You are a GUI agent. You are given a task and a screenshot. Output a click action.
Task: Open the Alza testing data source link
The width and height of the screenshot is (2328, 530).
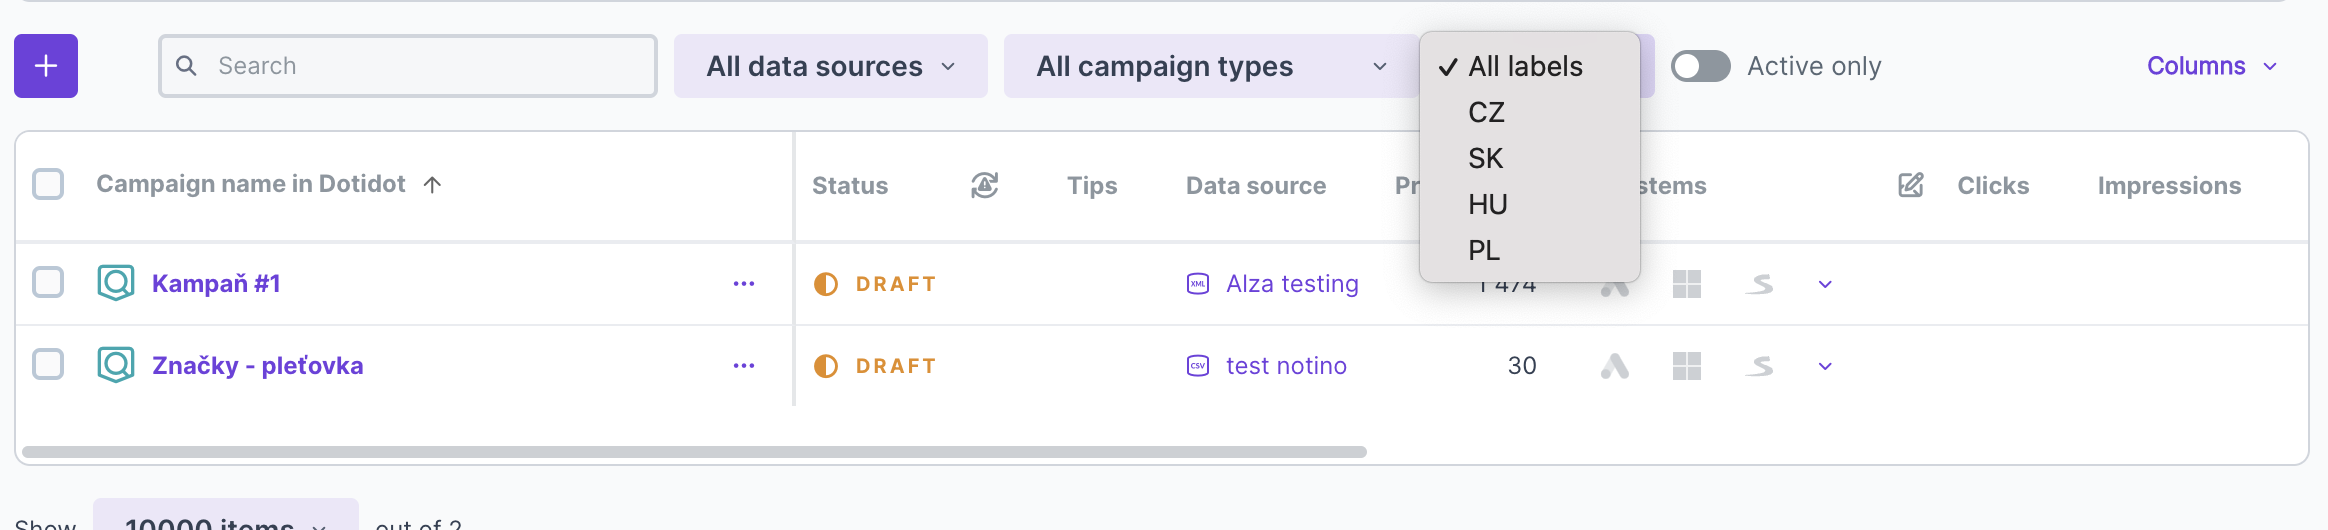(1292, 284)
